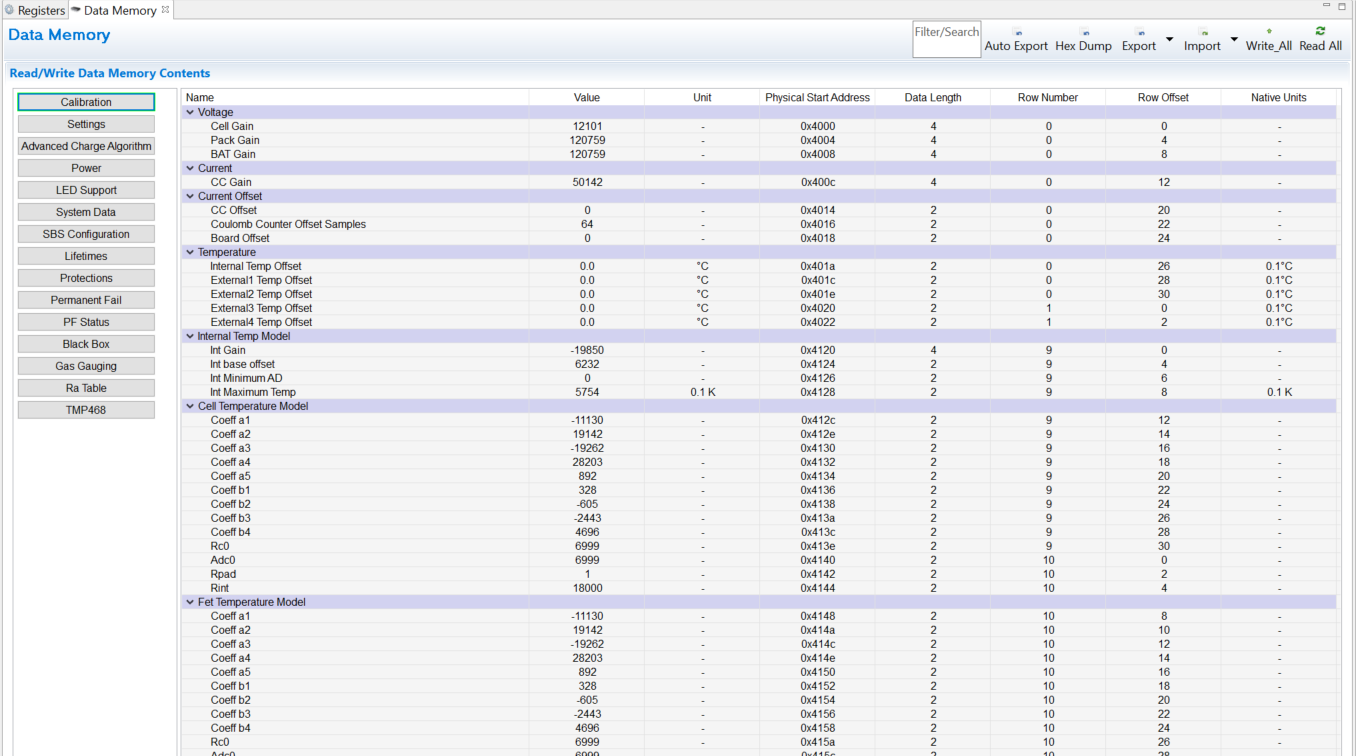The image size is (1356, 756).
Task: Click the Import icon in toolbar
Action: [1202, 33]
